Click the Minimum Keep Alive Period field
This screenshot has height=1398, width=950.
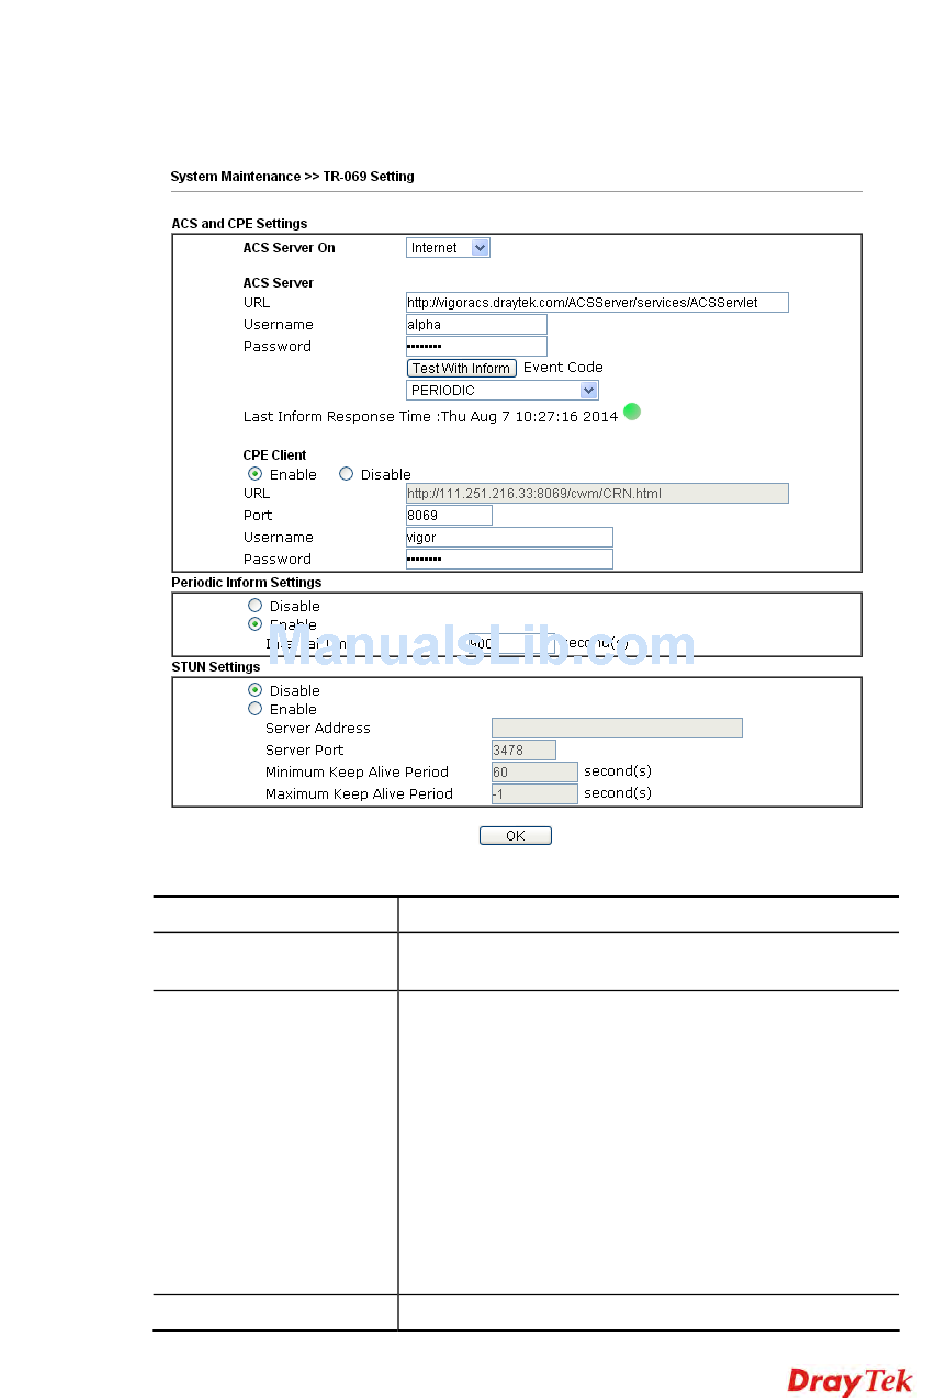pyautogui.click(x=534, y=772)
